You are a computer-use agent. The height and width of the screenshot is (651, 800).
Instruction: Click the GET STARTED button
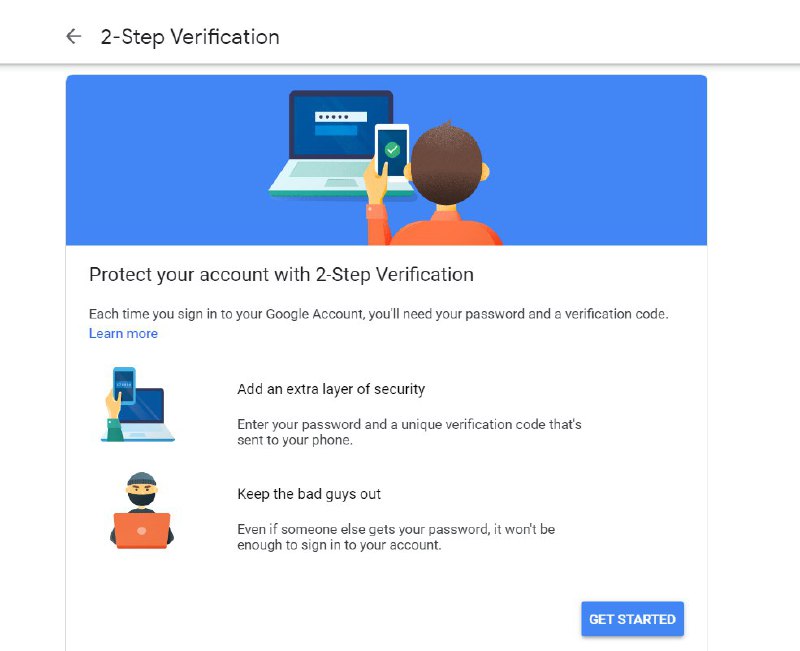pos(633,619)
